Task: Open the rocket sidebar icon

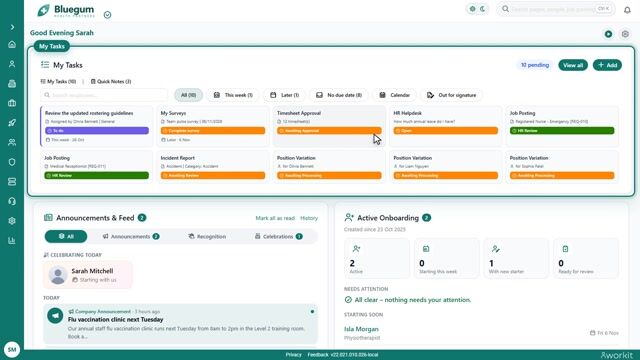Action: pos(12,123)
